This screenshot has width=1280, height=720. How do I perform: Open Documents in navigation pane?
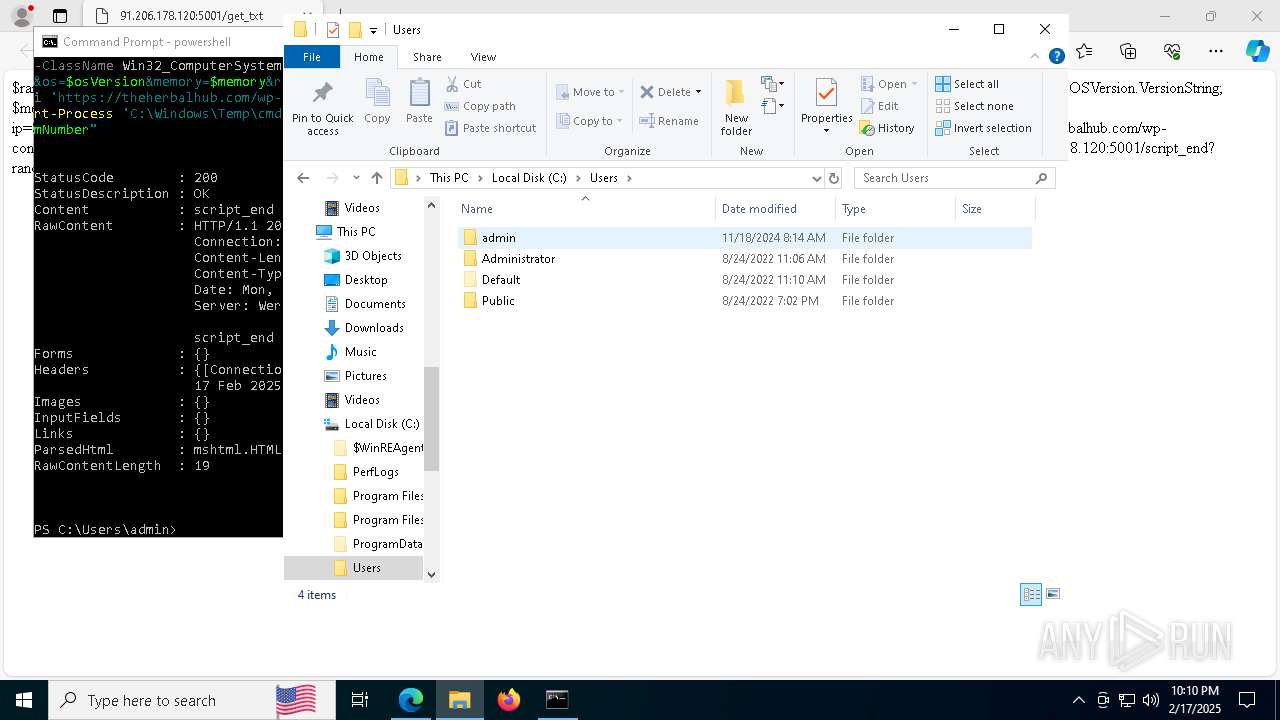click(375, 304)
